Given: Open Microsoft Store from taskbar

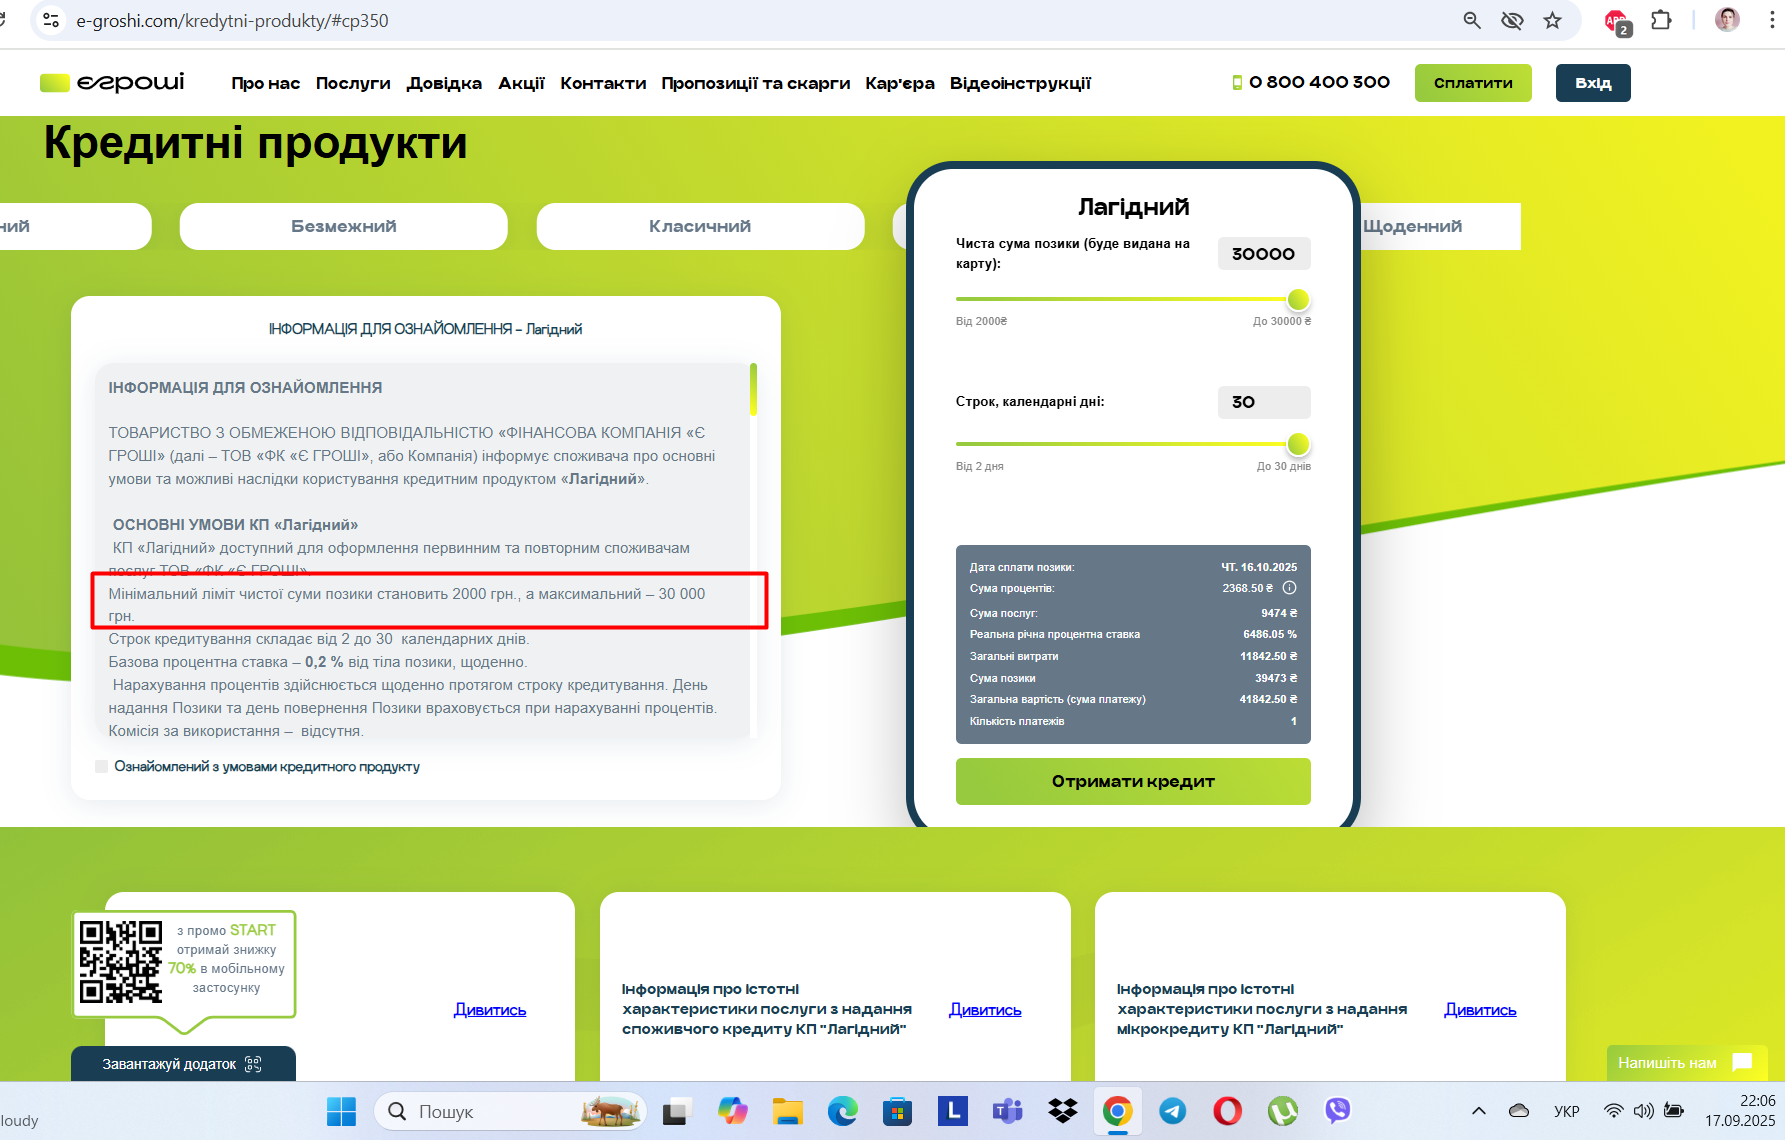Looking at the screenshot, I should (897, 1111).
